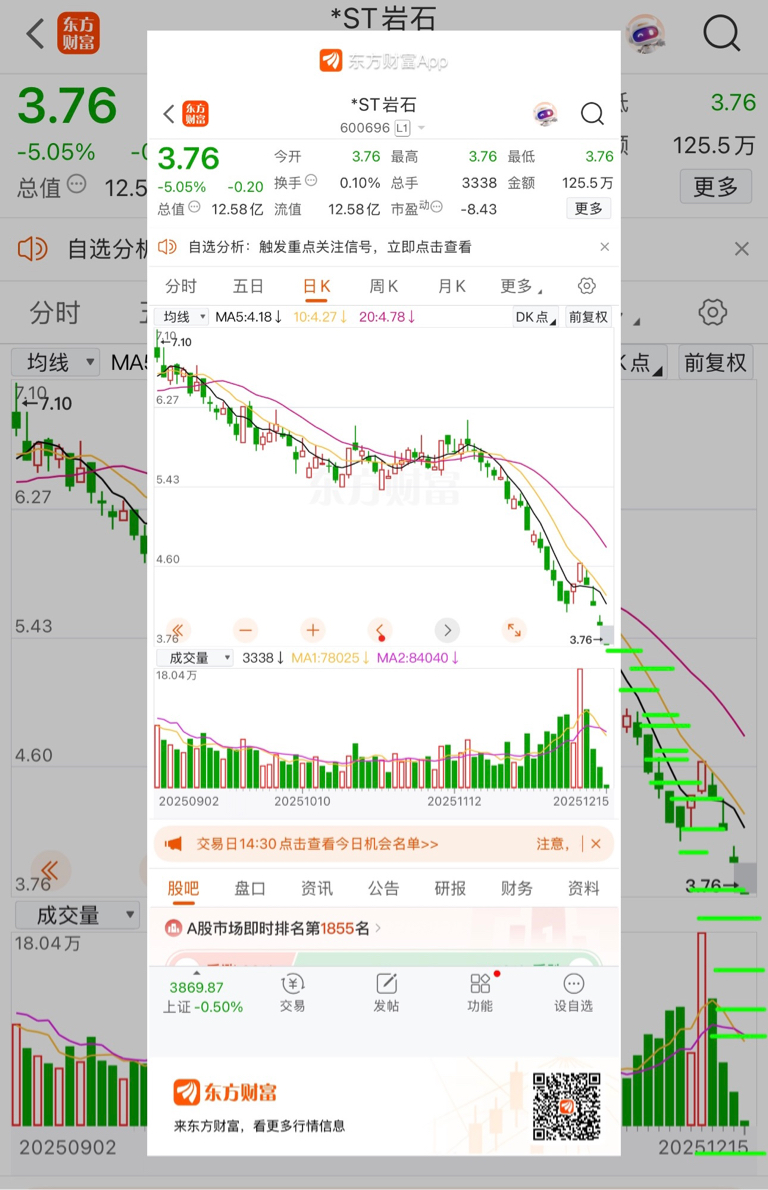Zoom in chart with plus button
This screenshot has width=768, height=1190.
click(x=313, y=630)
